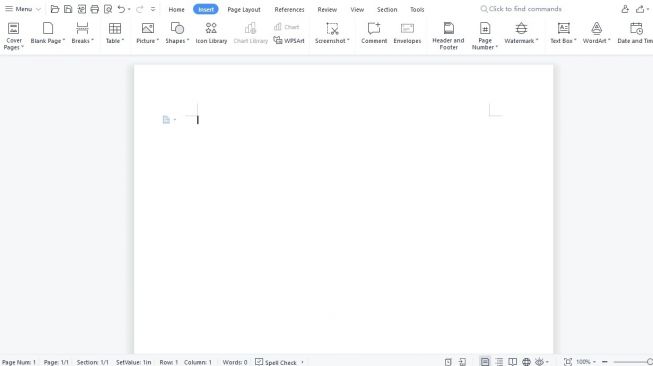Open the Page Layout tab
Viewport: 653px width, 366px height.
244,9
